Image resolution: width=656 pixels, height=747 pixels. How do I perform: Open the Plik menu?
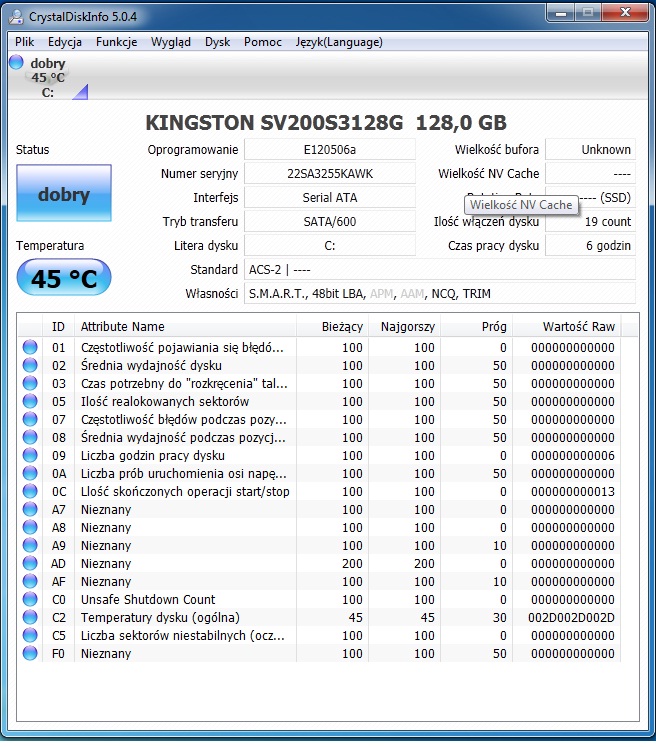click(24, 42)
